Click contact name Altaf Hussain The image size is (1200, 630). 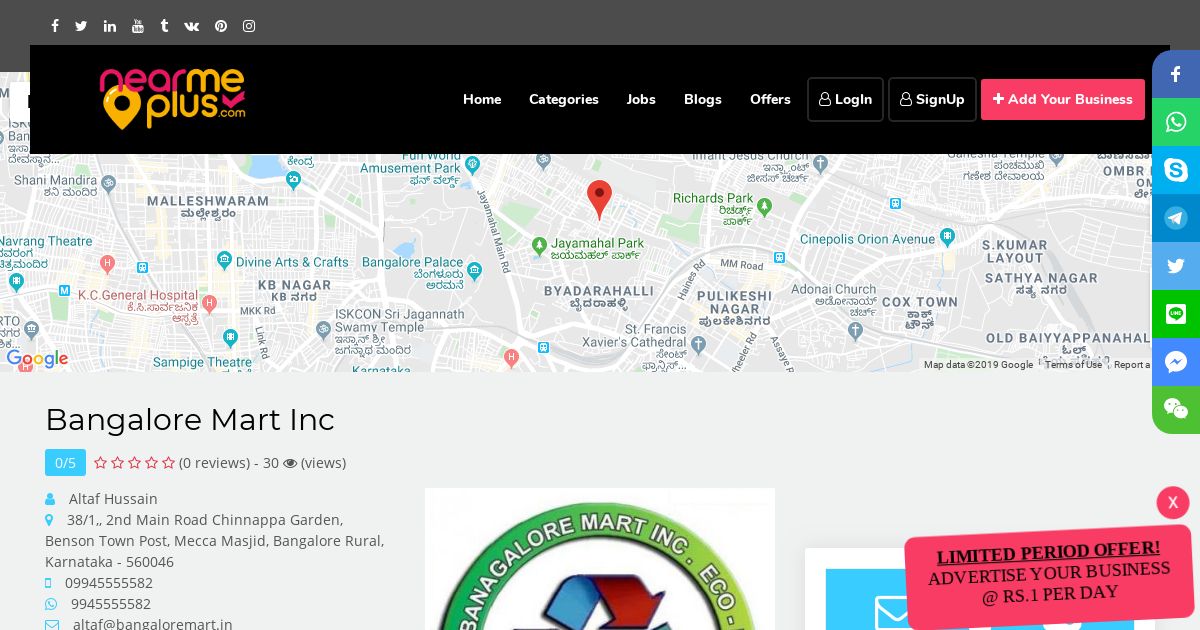(113, 499)
